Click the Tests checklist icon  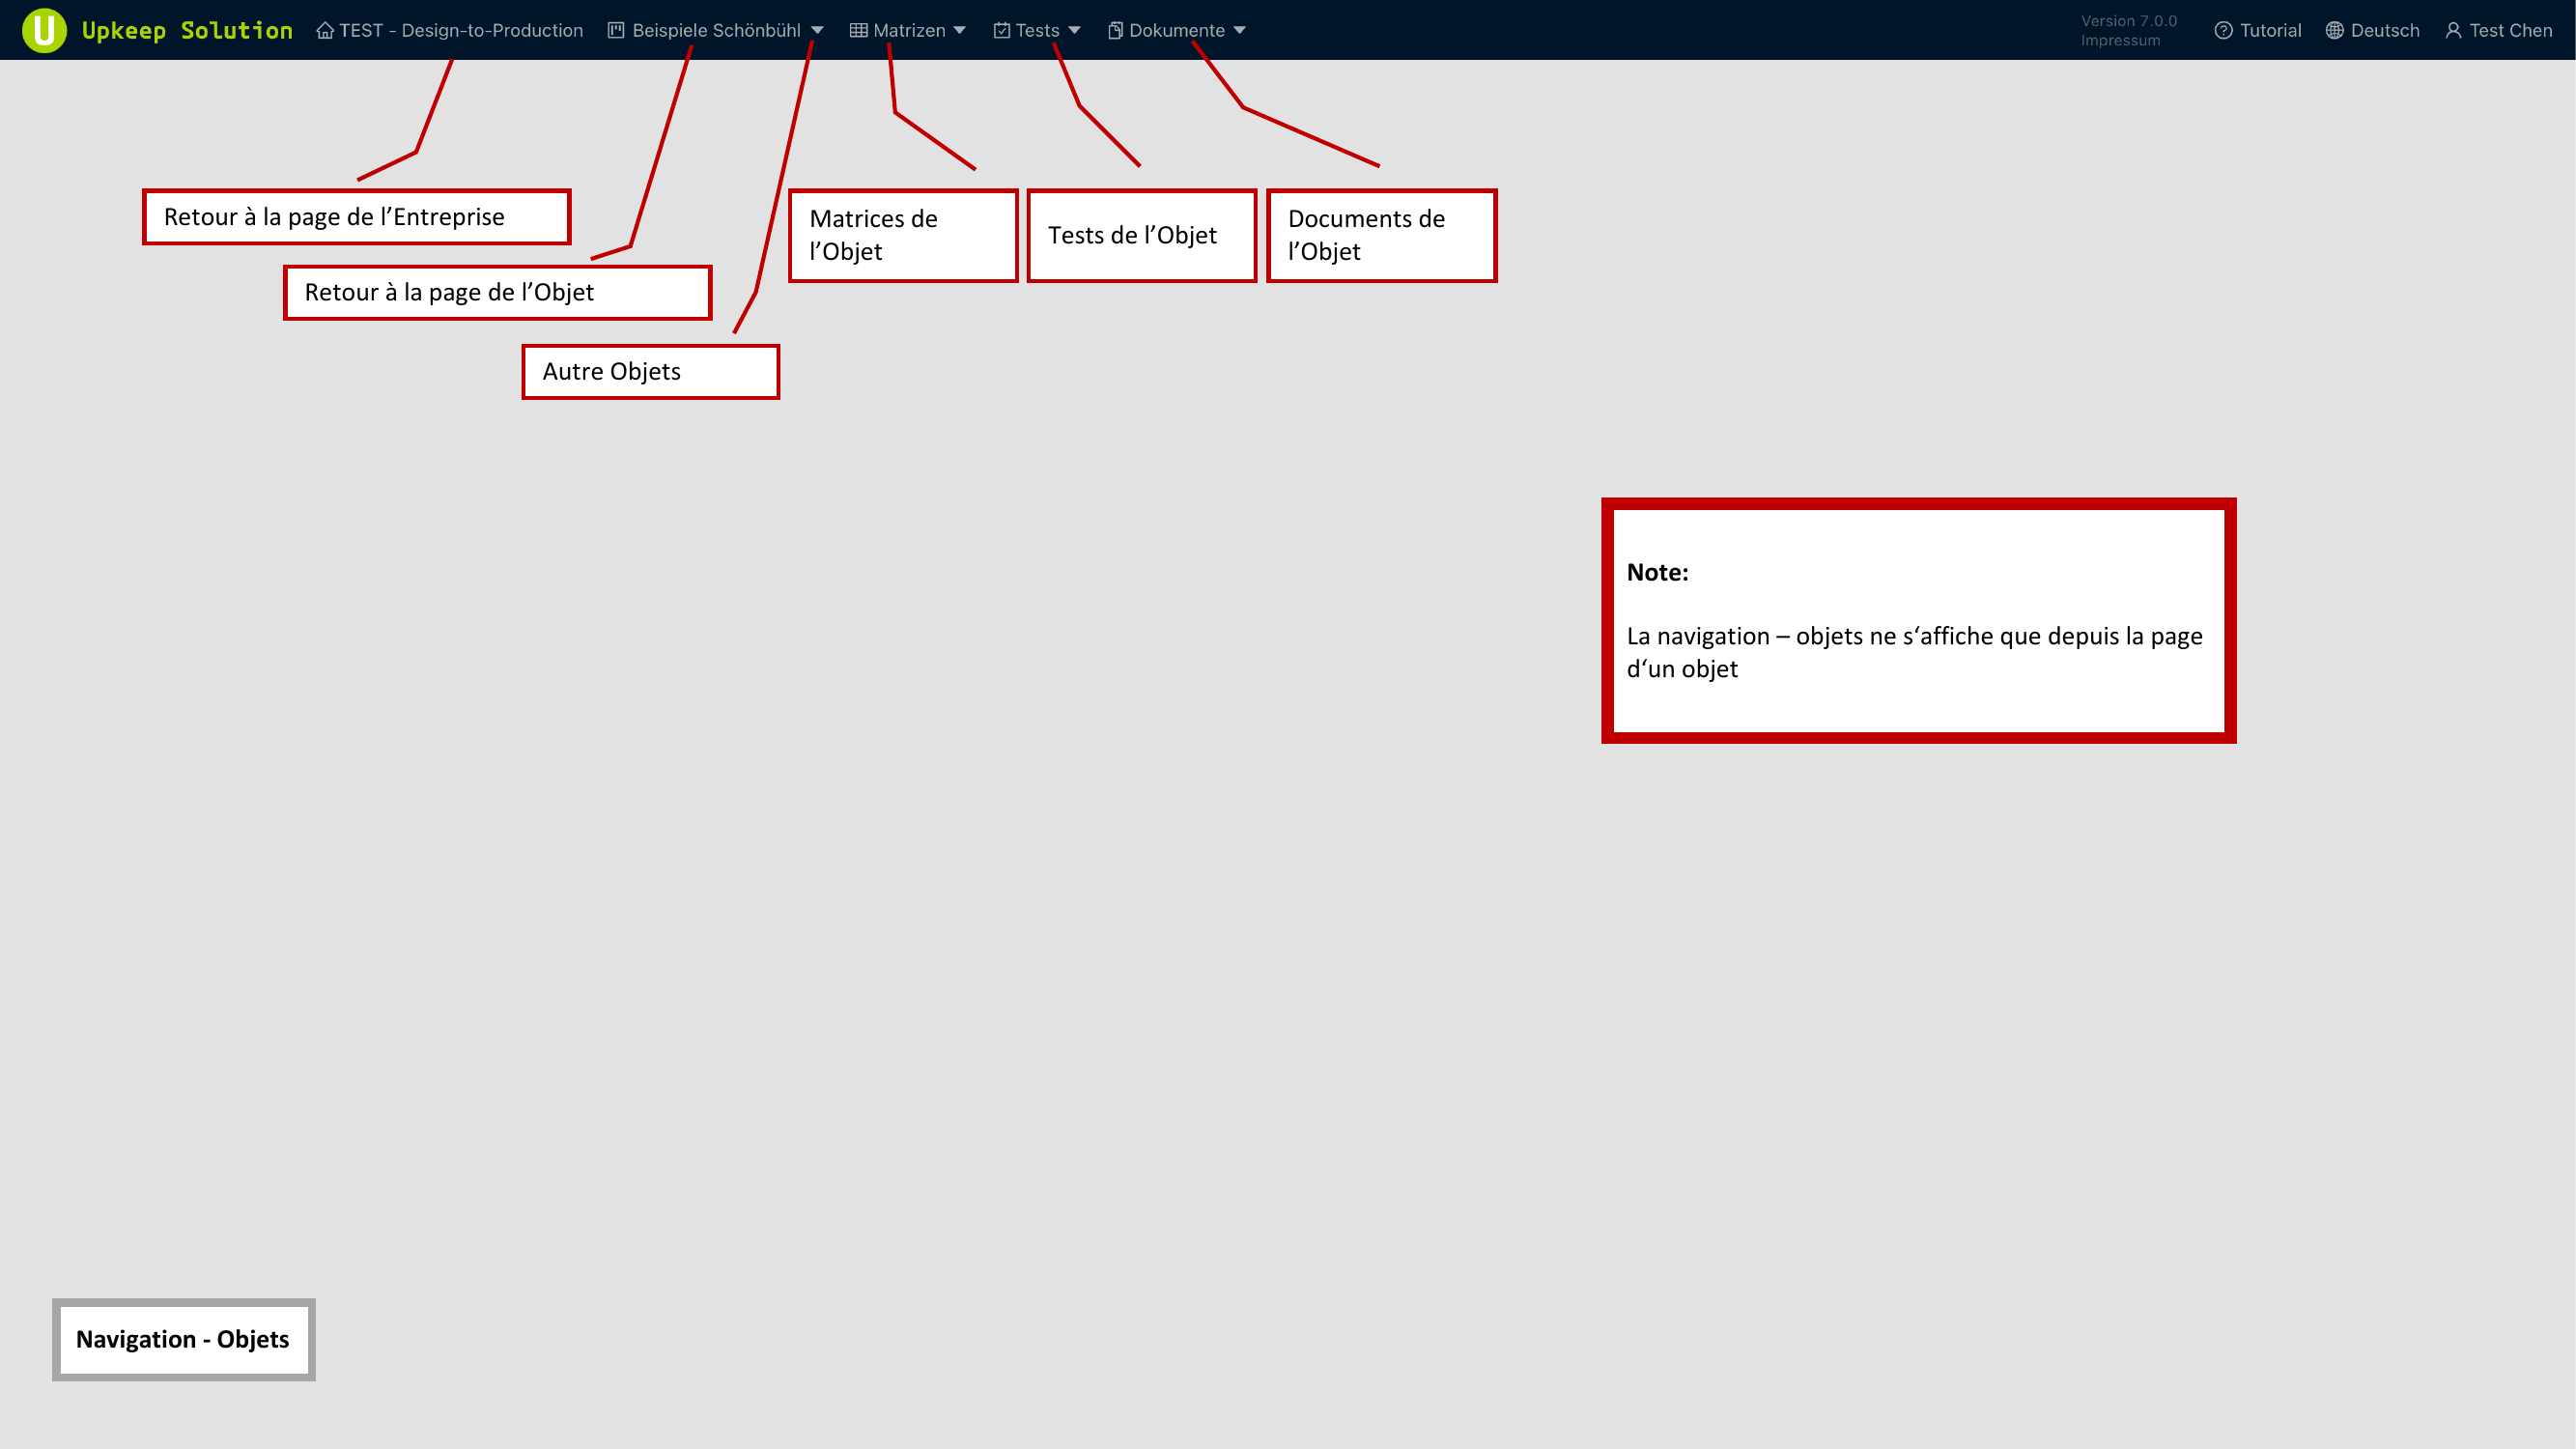(1001, 30)
